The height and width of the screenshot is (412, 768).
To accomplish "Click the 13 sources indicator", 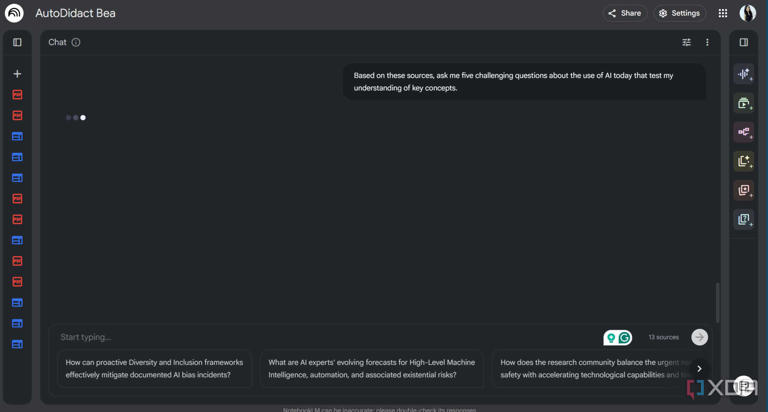I will tap(664, 337).
